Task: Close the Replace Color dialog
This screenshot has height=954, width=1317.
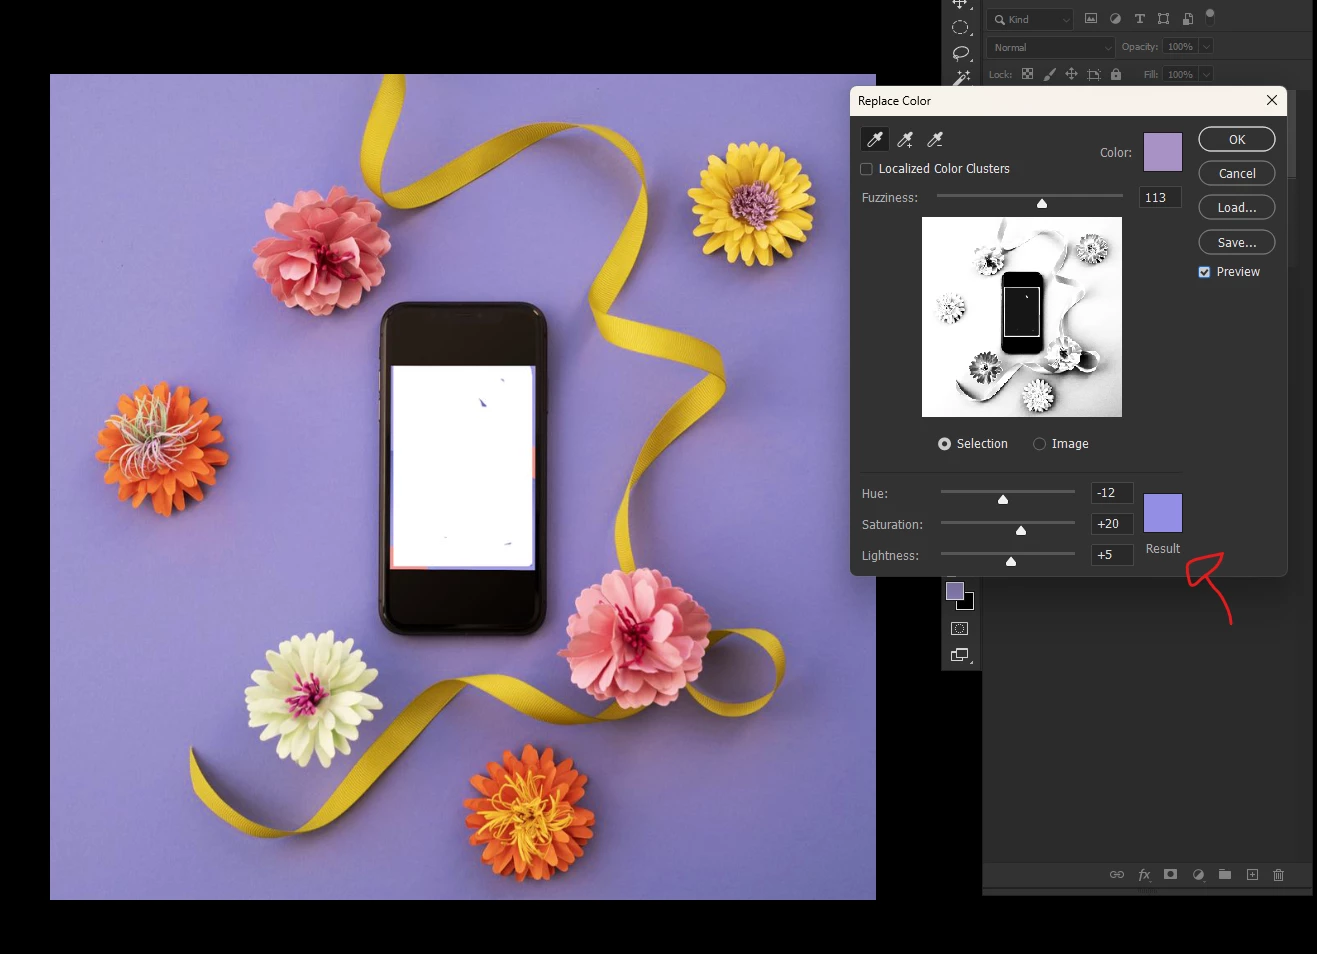Action: coord(1272,100)
